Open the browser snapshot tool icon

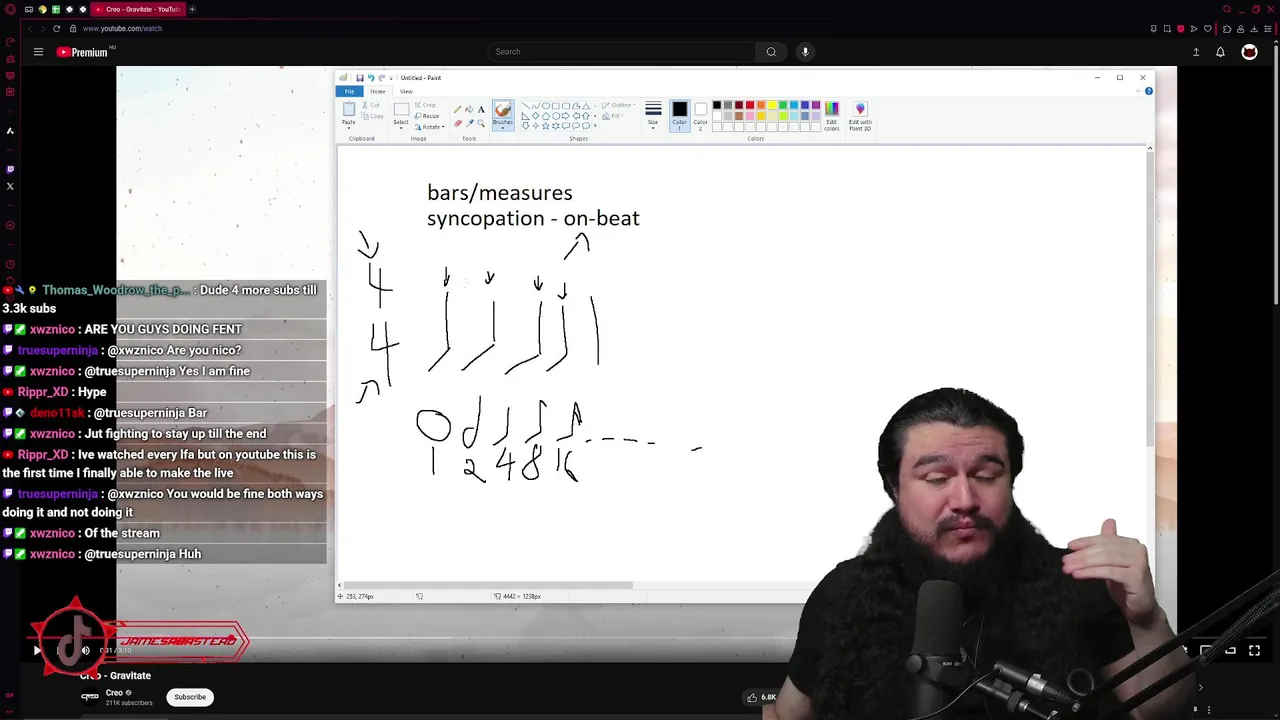tap(1167, 28)
